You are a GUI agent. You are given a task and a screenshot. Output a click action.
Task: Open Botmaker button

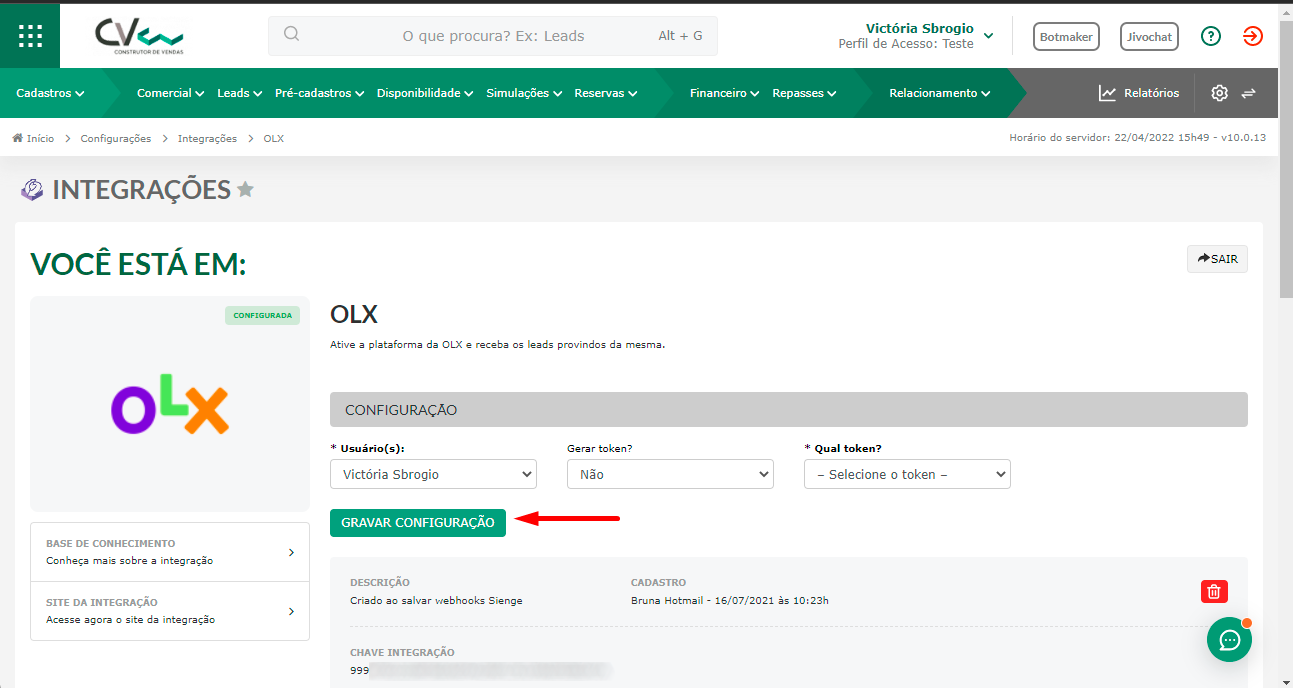(1066, 36)
